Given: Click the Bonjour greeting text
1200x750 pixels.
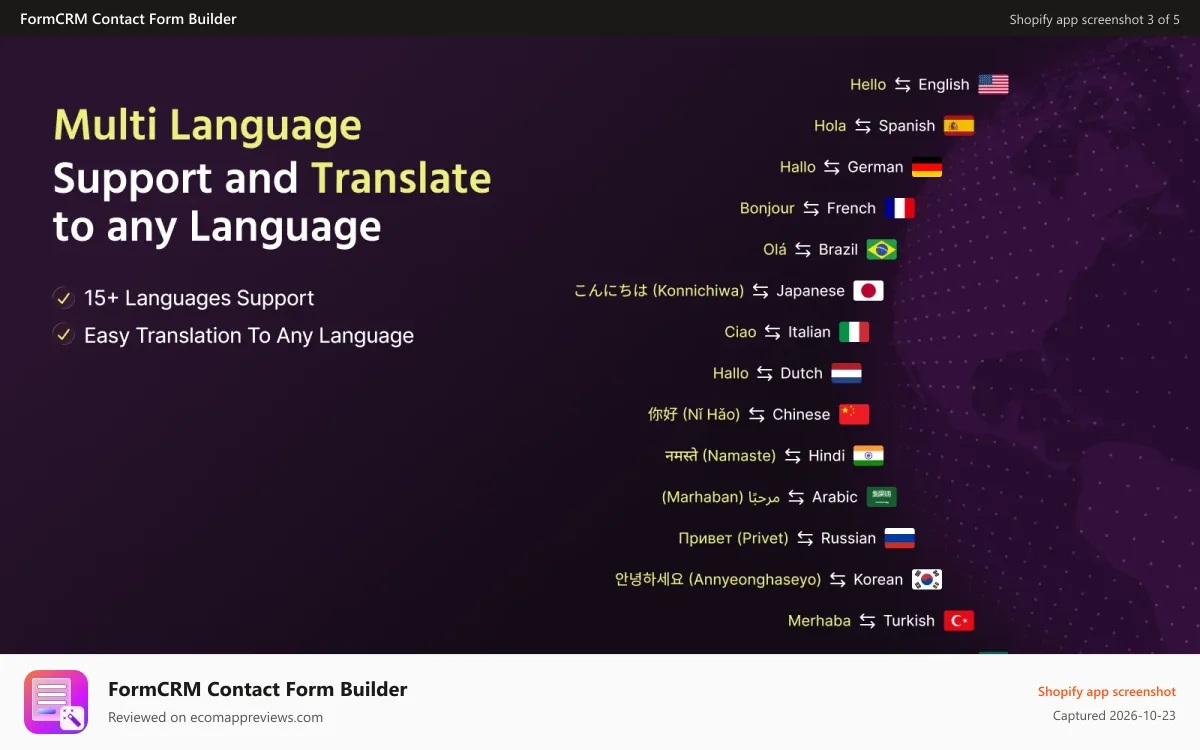Looking at the screenshot, I should 767,208.
